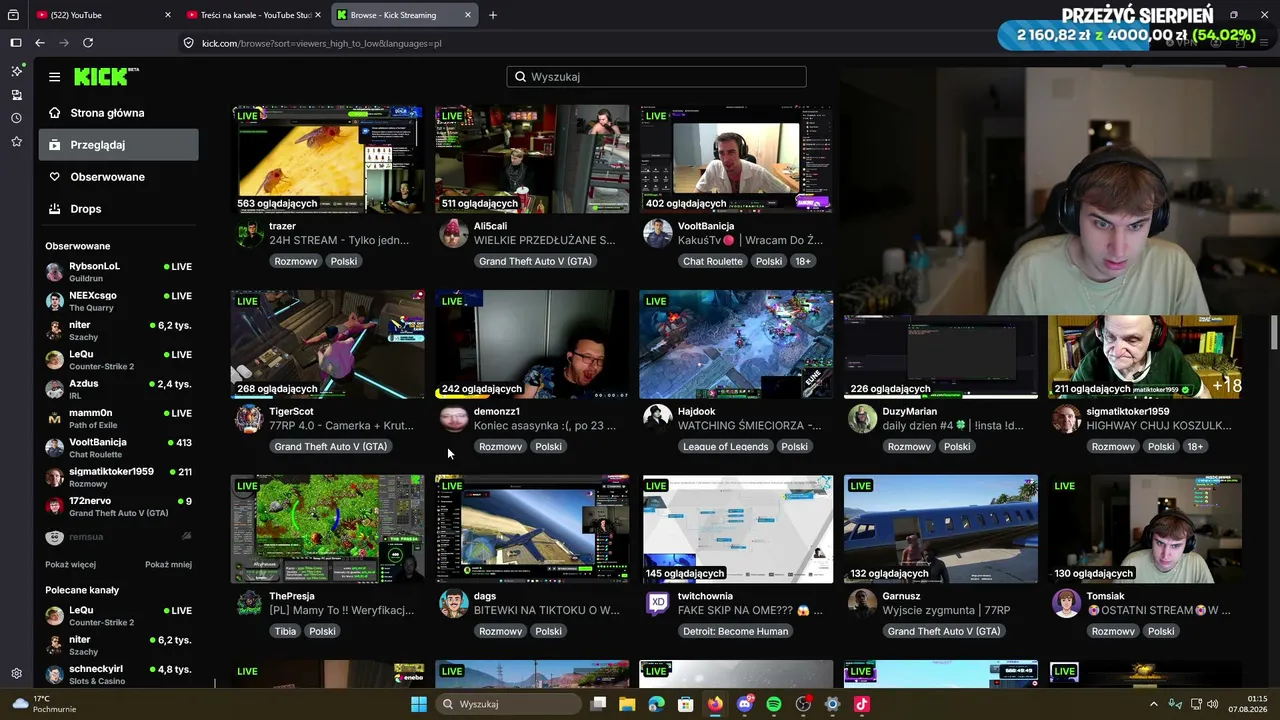Image resolution: width=1280 pixels, height=720 pixels.
Task: Open OBS Studio from the taskbar
Action: [x=803, y=704]
